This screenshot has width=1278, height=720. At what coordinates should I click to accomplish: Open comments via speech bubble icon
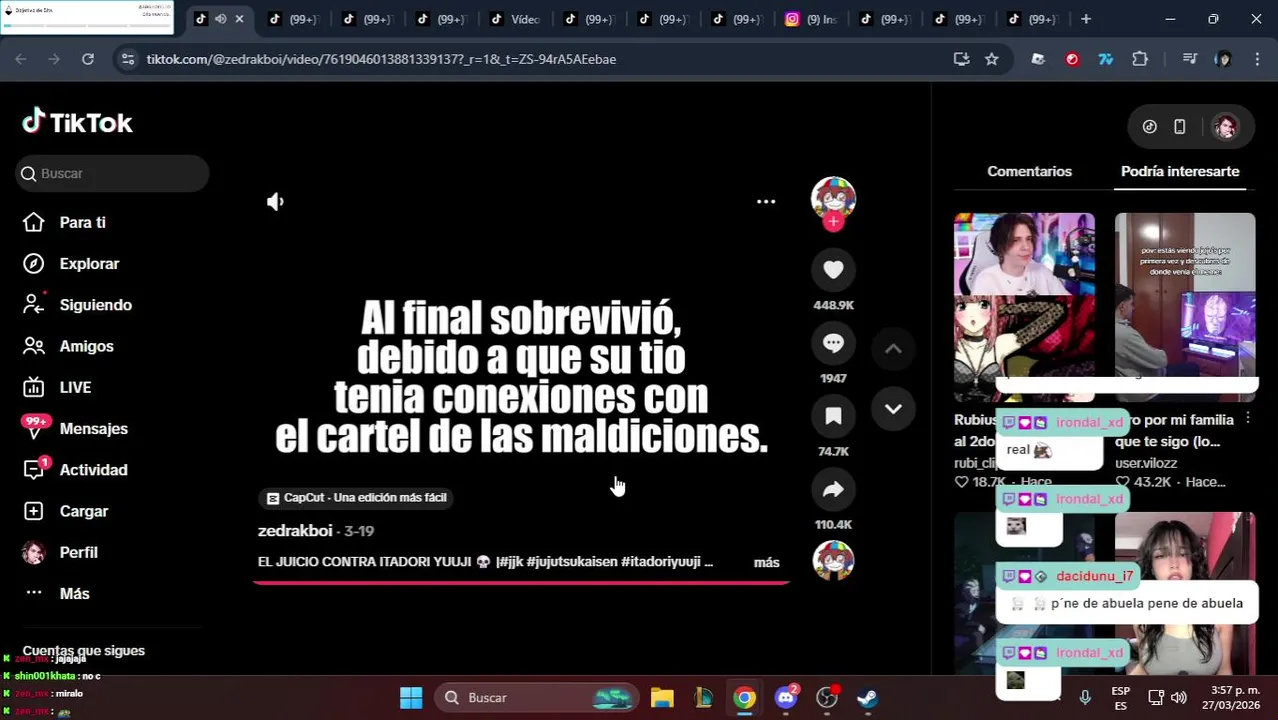pyautogui.click(x=833, y=343)
